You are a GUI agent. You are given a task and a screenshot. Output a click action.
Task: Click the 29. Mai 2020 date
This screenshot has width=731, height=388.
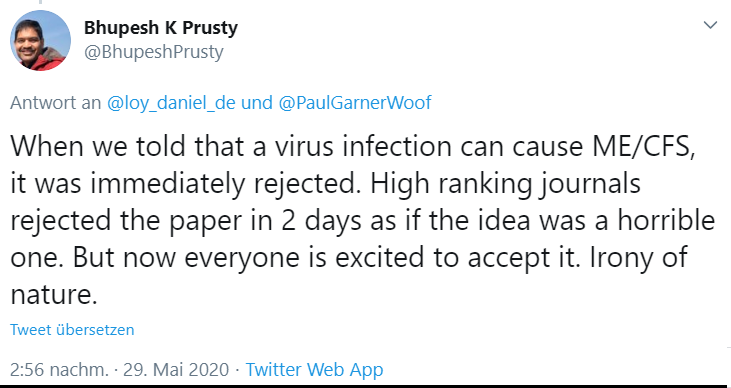pyautogui.click(x=176, y=370)
